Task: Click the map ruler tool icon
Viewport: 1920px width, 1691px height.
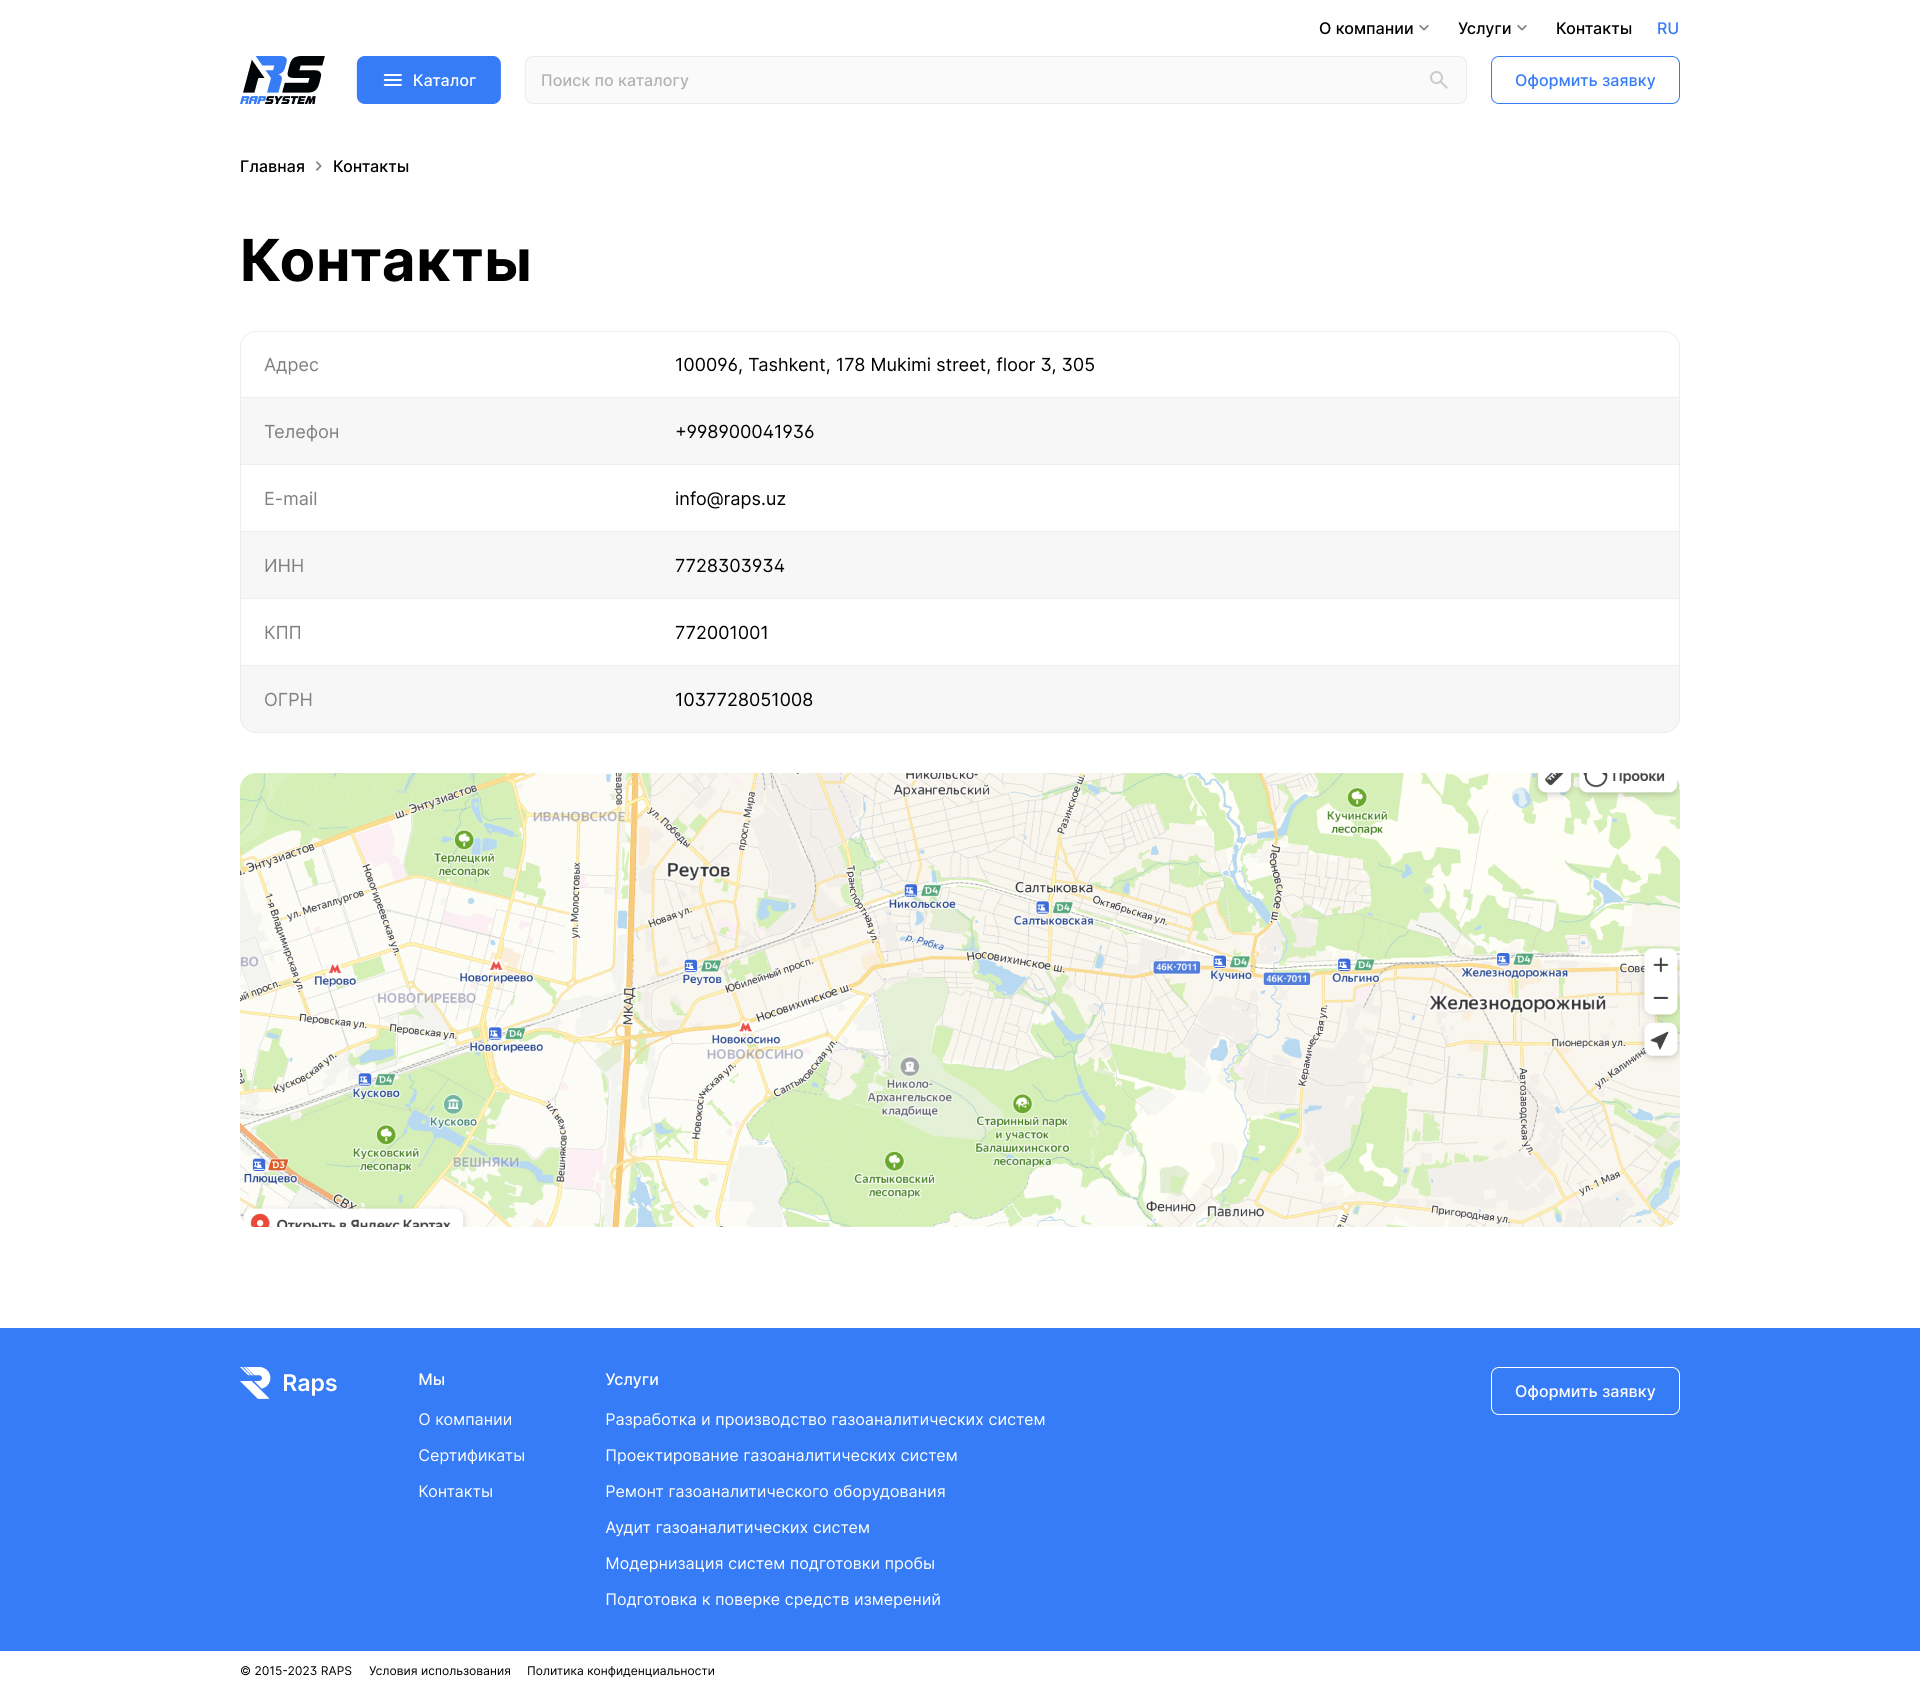Action: (x=1554, y=779)
